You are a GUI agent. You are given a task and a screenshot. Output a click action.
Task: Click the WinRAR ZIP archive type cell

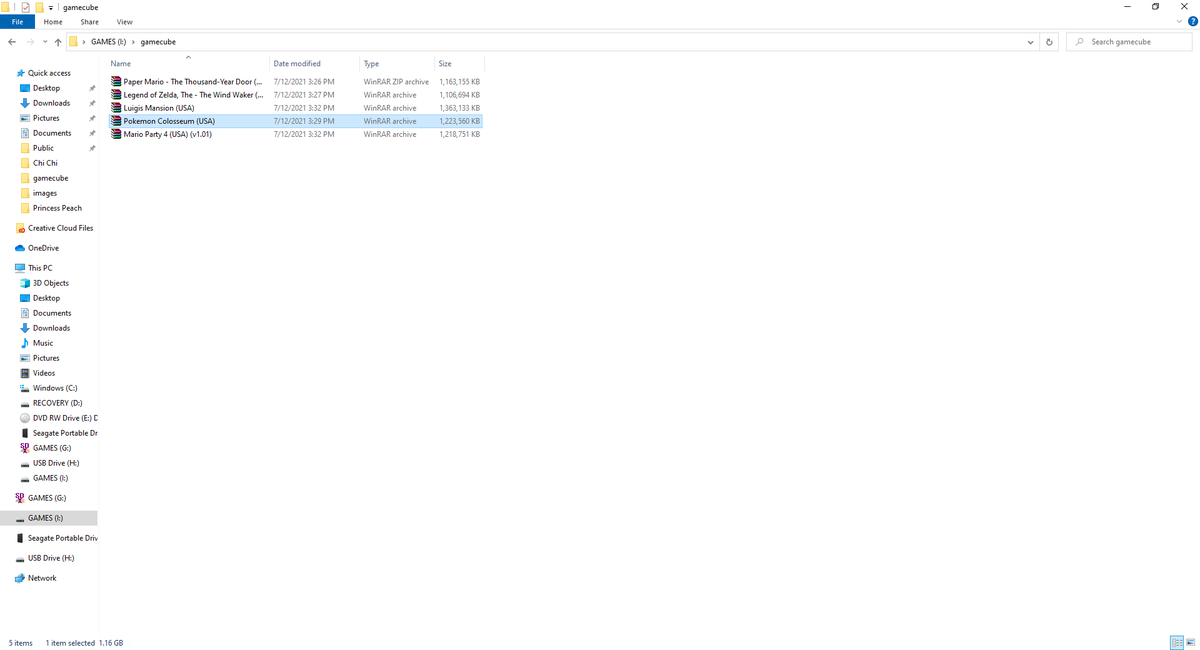(x=396, y=82)
